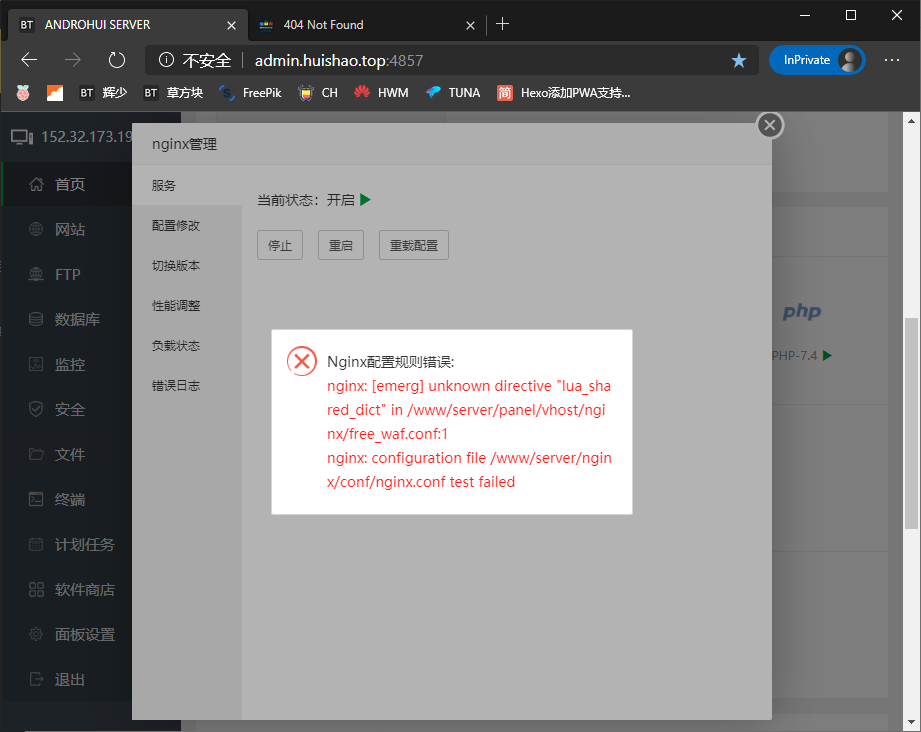Click the InPrivate profile button
The height and width of the screenshot is (732, 921).
click(x=817, y=60)
